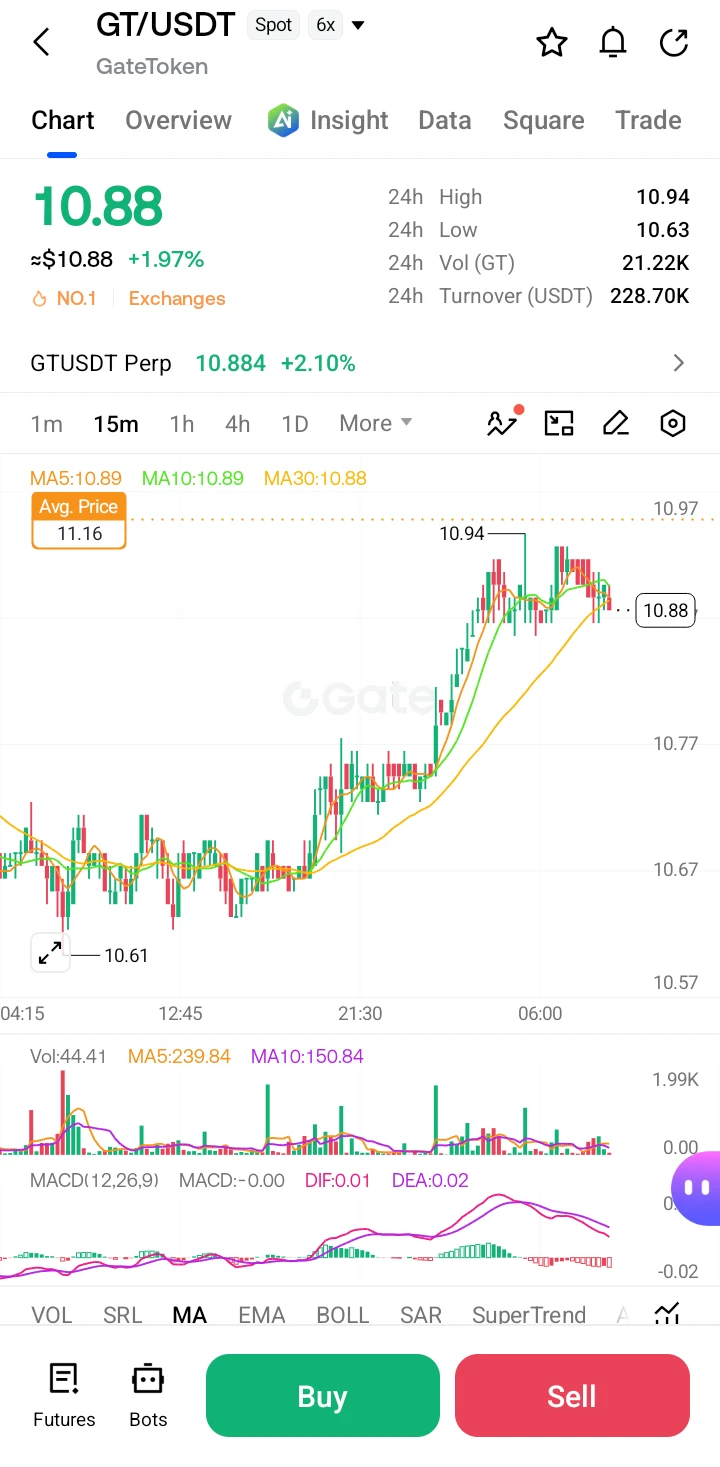Tap GateToken subtitle
The image size is (720, 1467).
point(152,66)
